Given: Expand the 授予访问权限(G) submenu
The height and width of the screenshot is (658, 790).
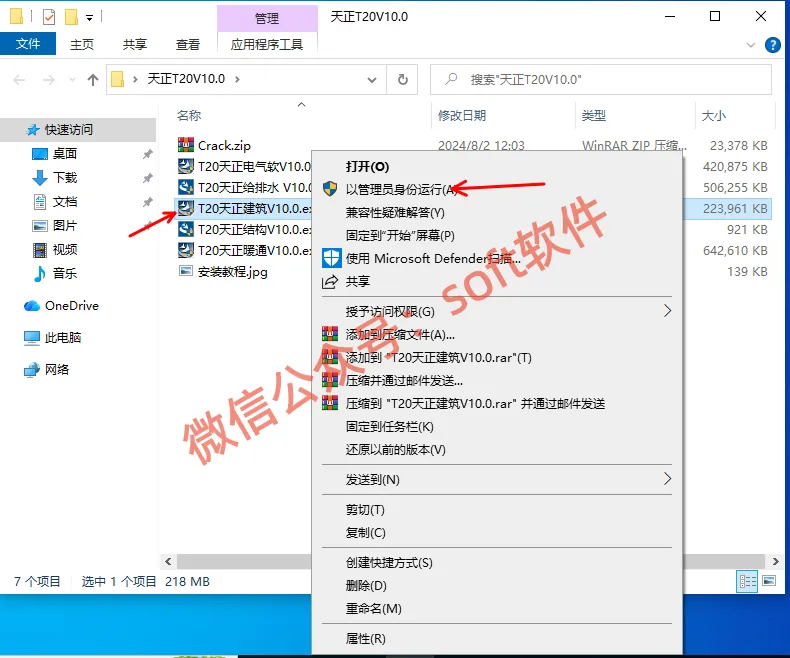Looking at the screenshot, I should click(x=668, y=311).
